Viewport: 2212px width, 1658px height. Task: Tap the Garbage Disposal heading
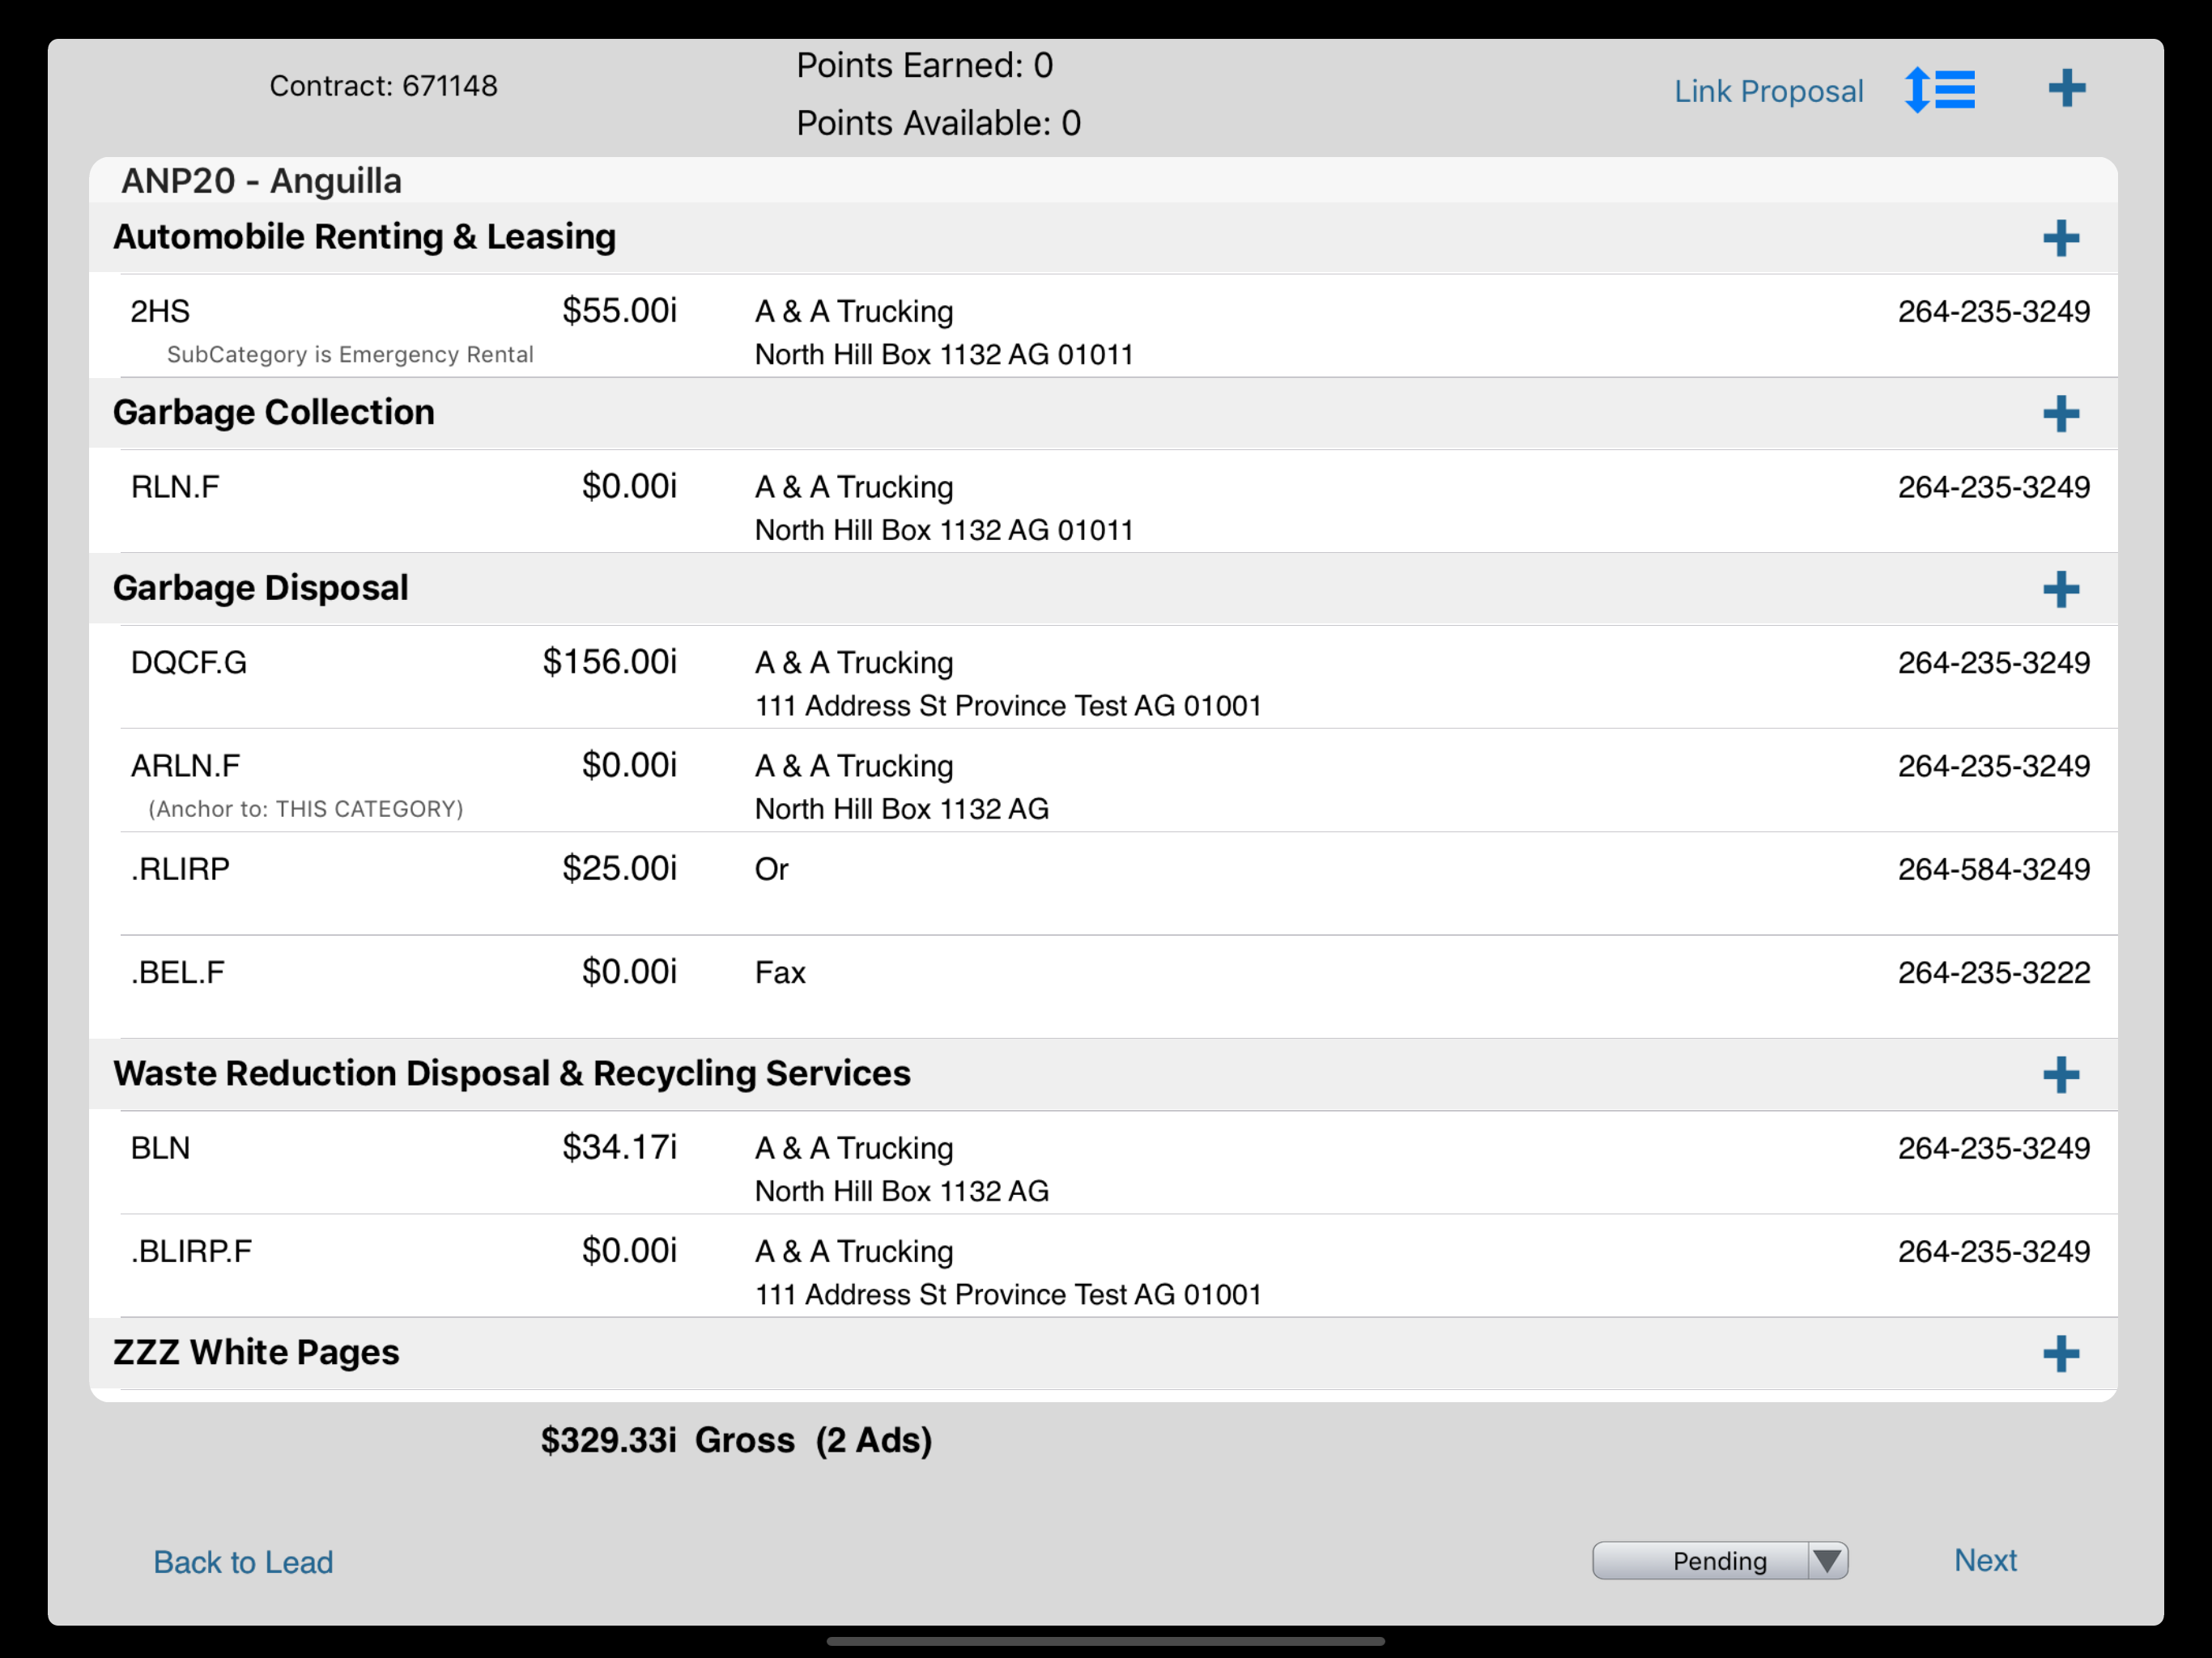[x=261, y=588]
